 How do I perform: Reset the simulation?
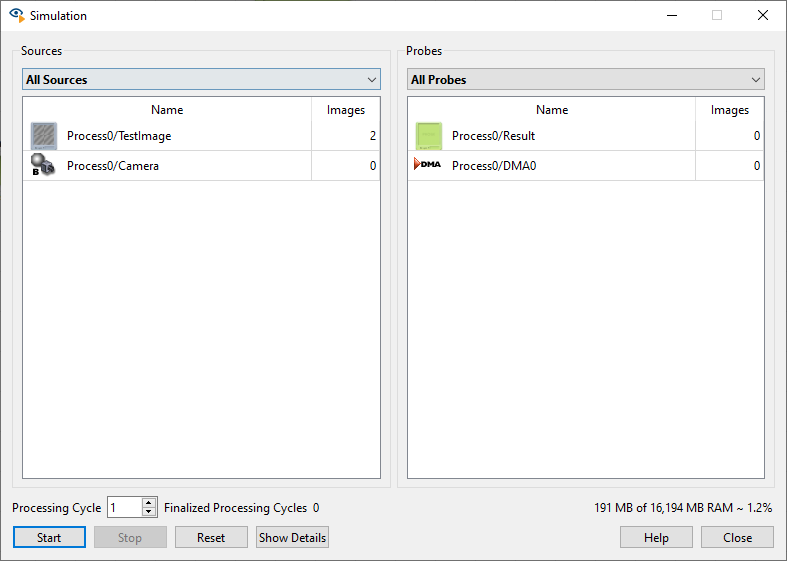click(211, 537)
